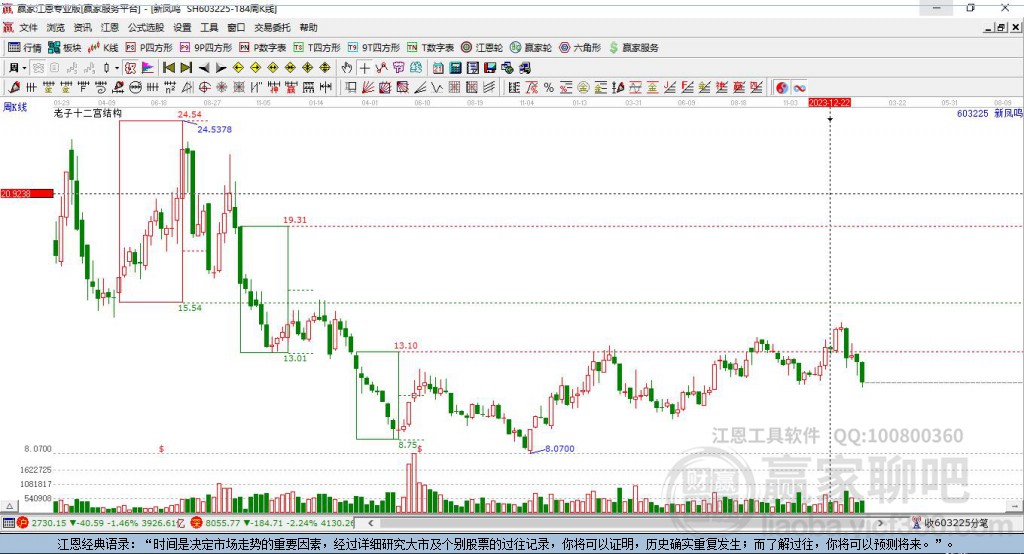Open the calendar icon in toolbar
This screenshot has width=1024, height=554.
[x=438, y=68]
